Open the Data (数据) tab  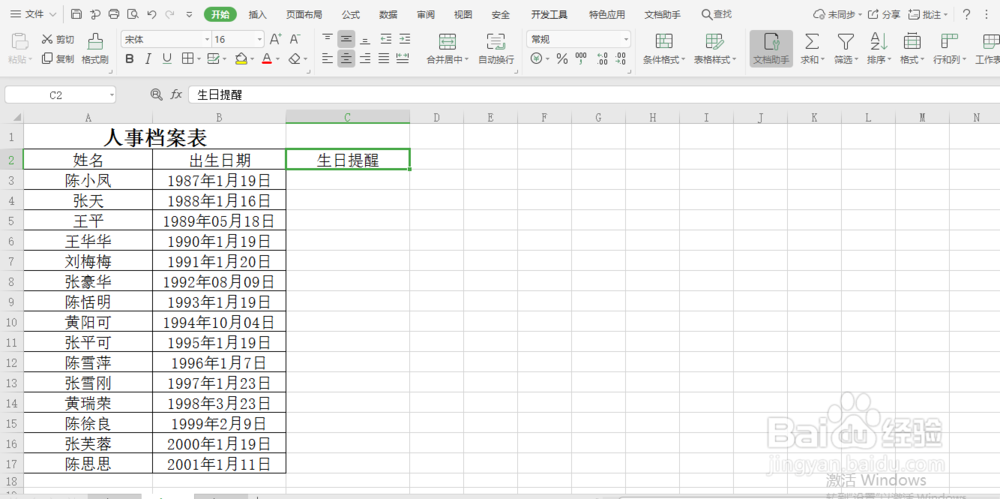click(x=388, y=15)
